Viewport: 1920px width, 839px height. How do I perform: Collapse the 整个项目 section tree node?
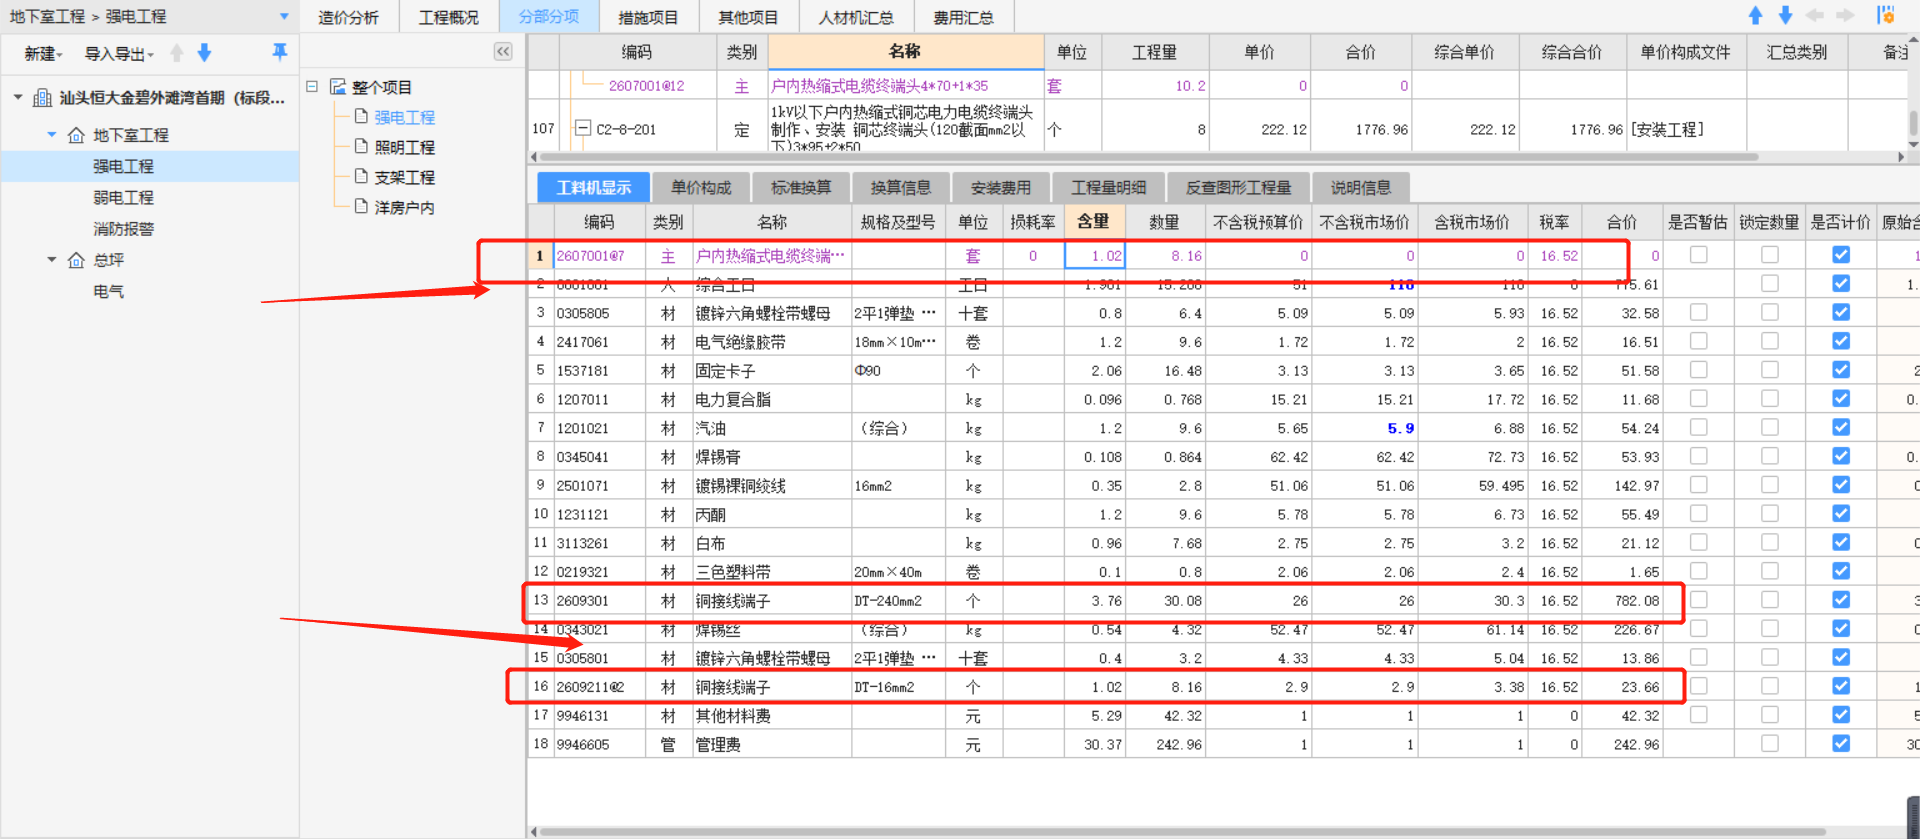(312, 87)
